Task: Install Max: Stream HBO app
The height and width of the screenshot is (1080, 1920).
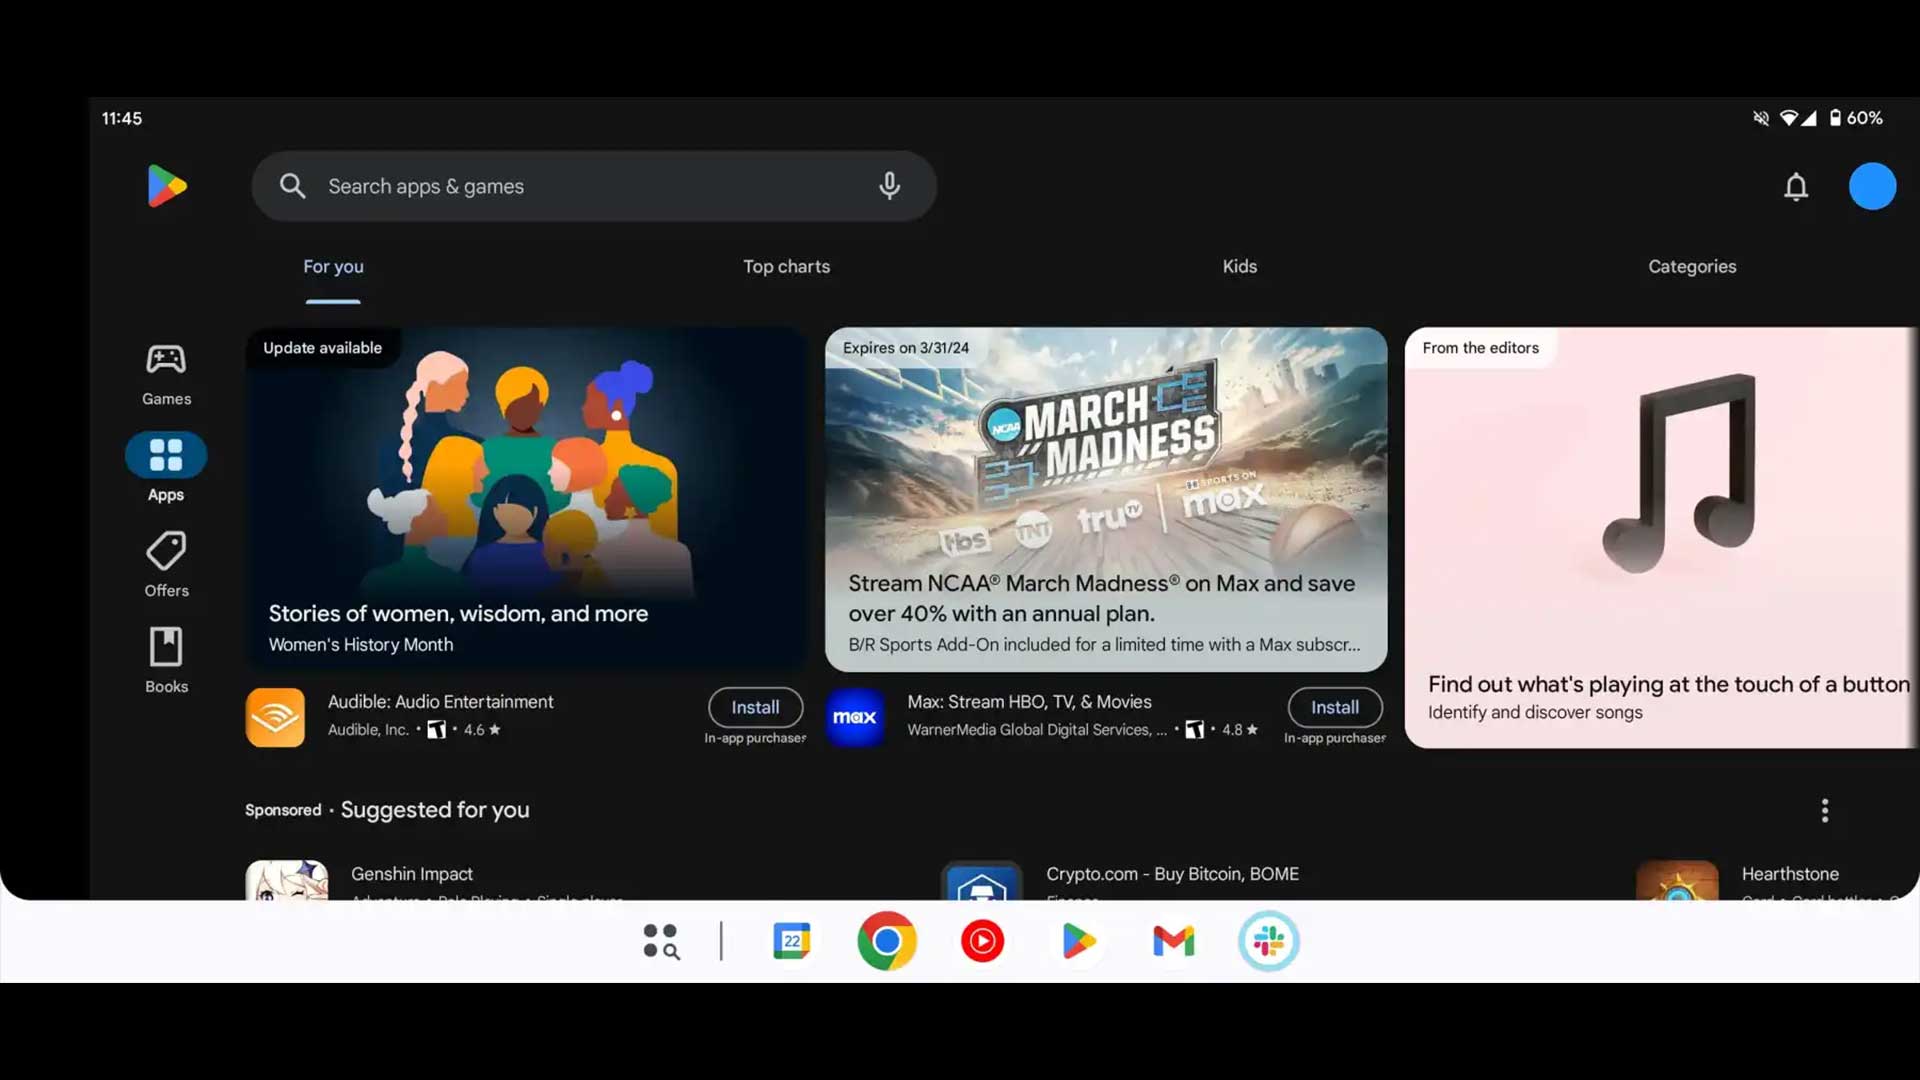Action: point(1334,707)
